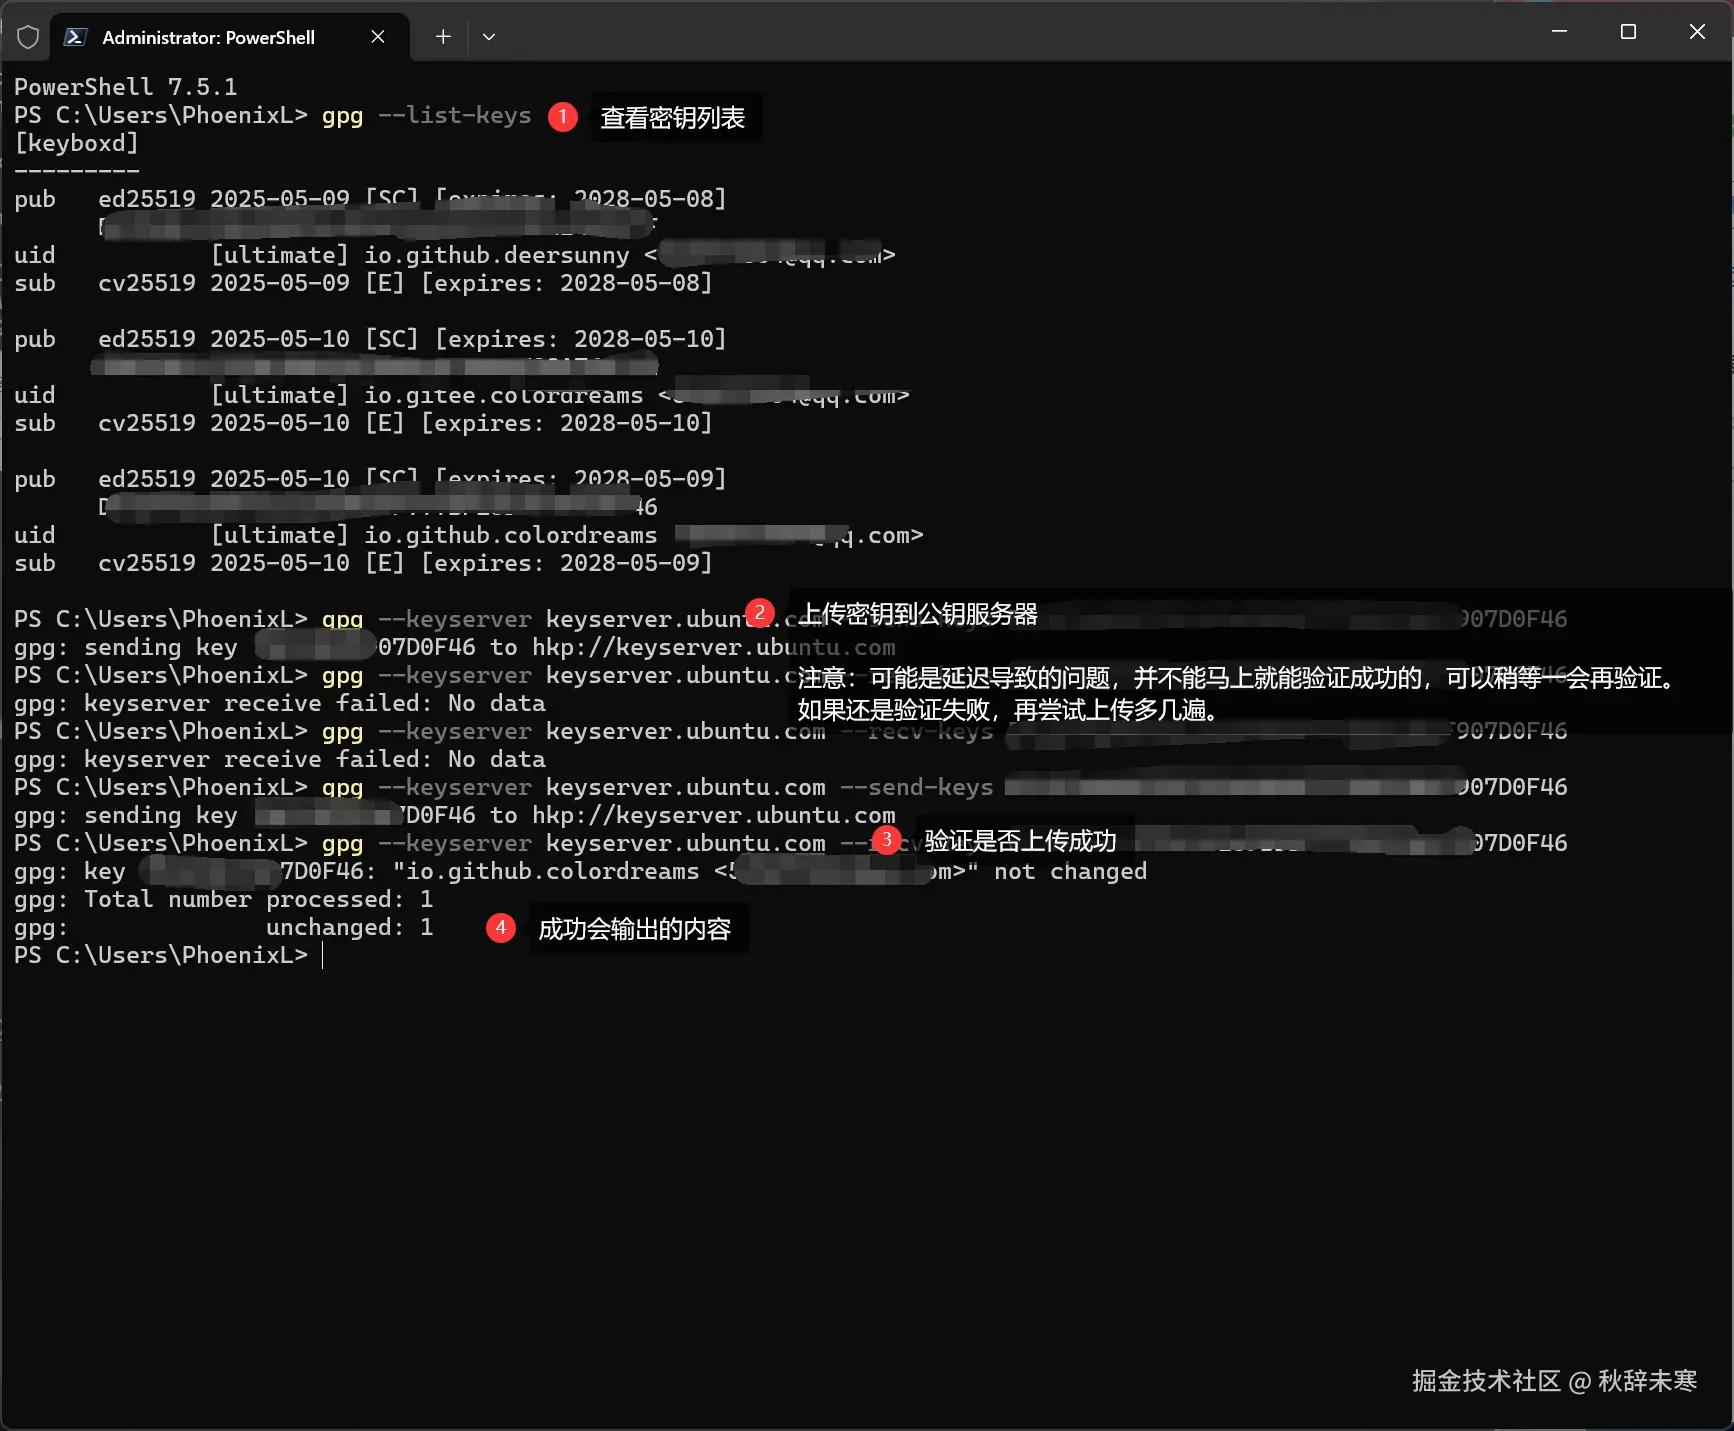The height and width of the screenshot is (1431, 1734).
Task: Minimize the PowerShell terminal window
Action: tap(1559, 32)
